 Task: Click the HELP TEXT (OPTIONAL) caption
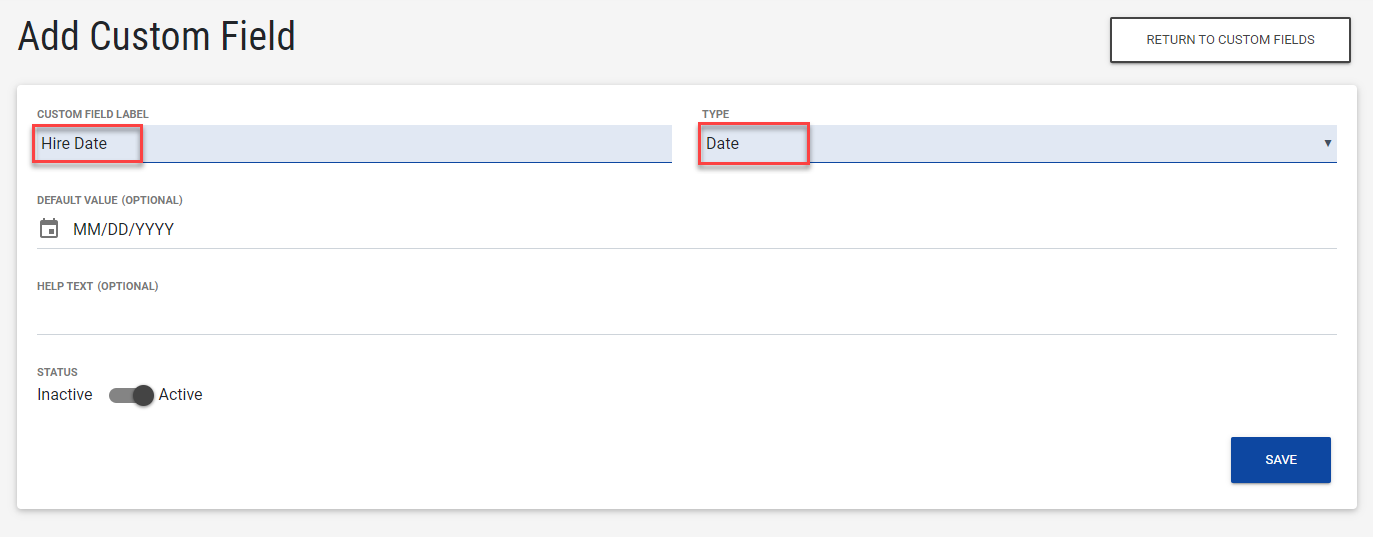pos(98,286)
